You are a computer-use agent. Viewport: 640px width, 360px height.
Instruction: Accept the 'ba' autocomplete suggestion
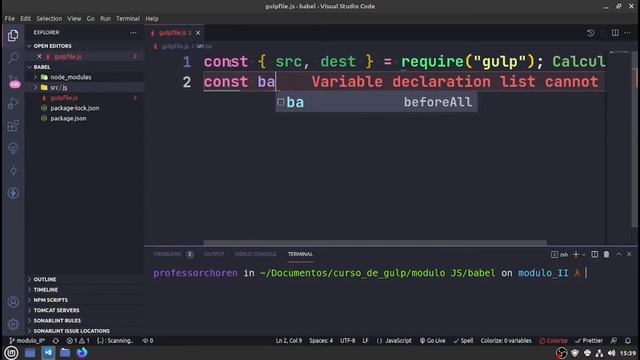click(x=376, y=102)
